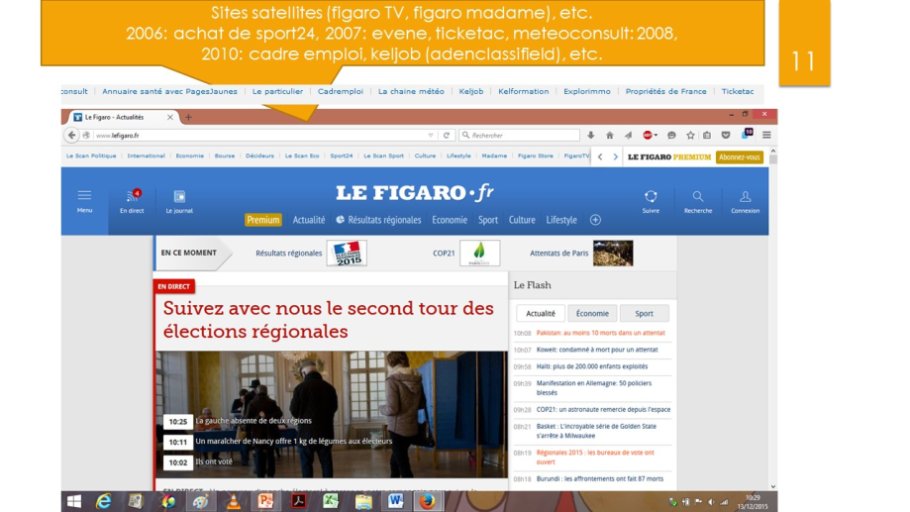This screenshot has width=910, height=512.
Task: Open the Basket Golden State flash item
Action: pyautogui.click(x=597, y=431)
